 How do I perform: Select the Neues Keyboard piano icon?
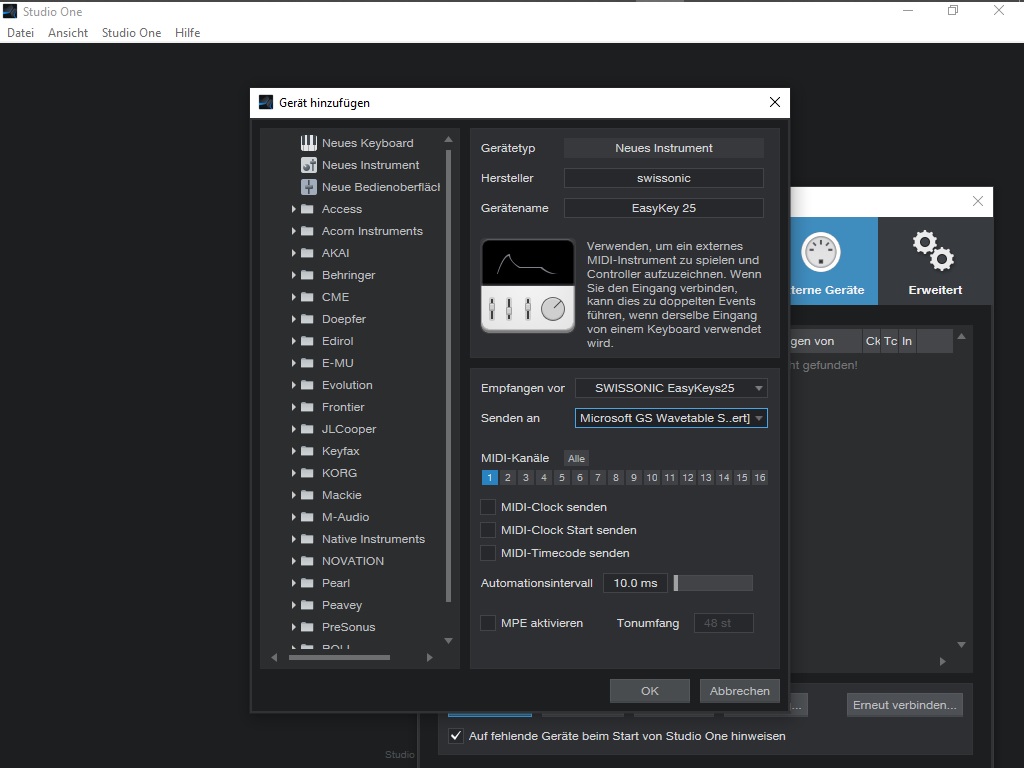tap(308, 143)
